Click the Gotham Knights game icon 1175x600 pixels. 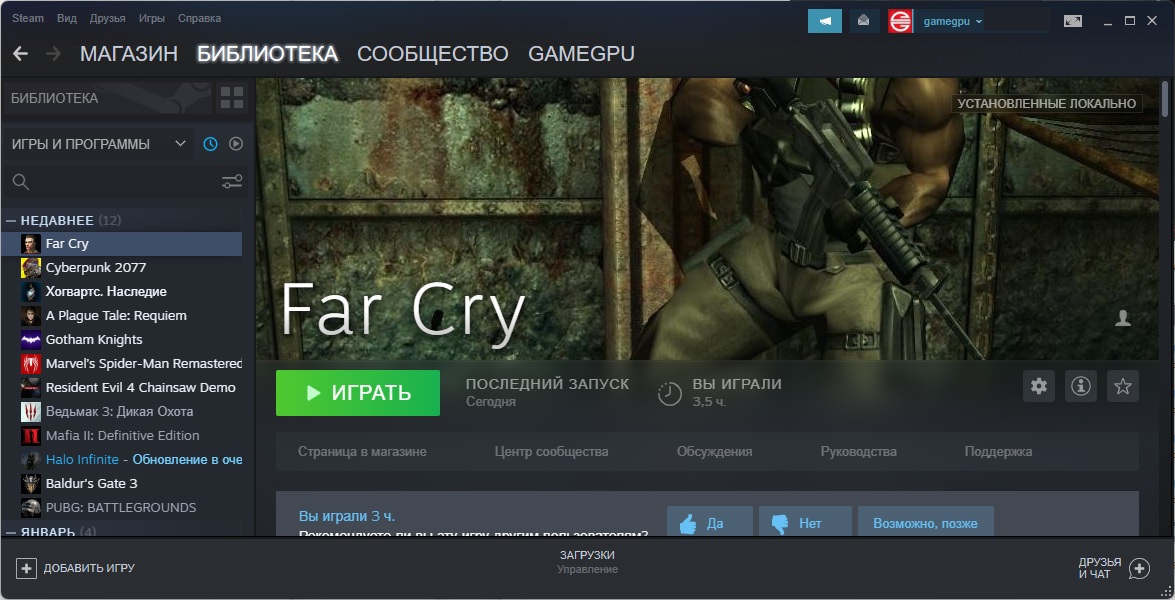tap(31, 339)
